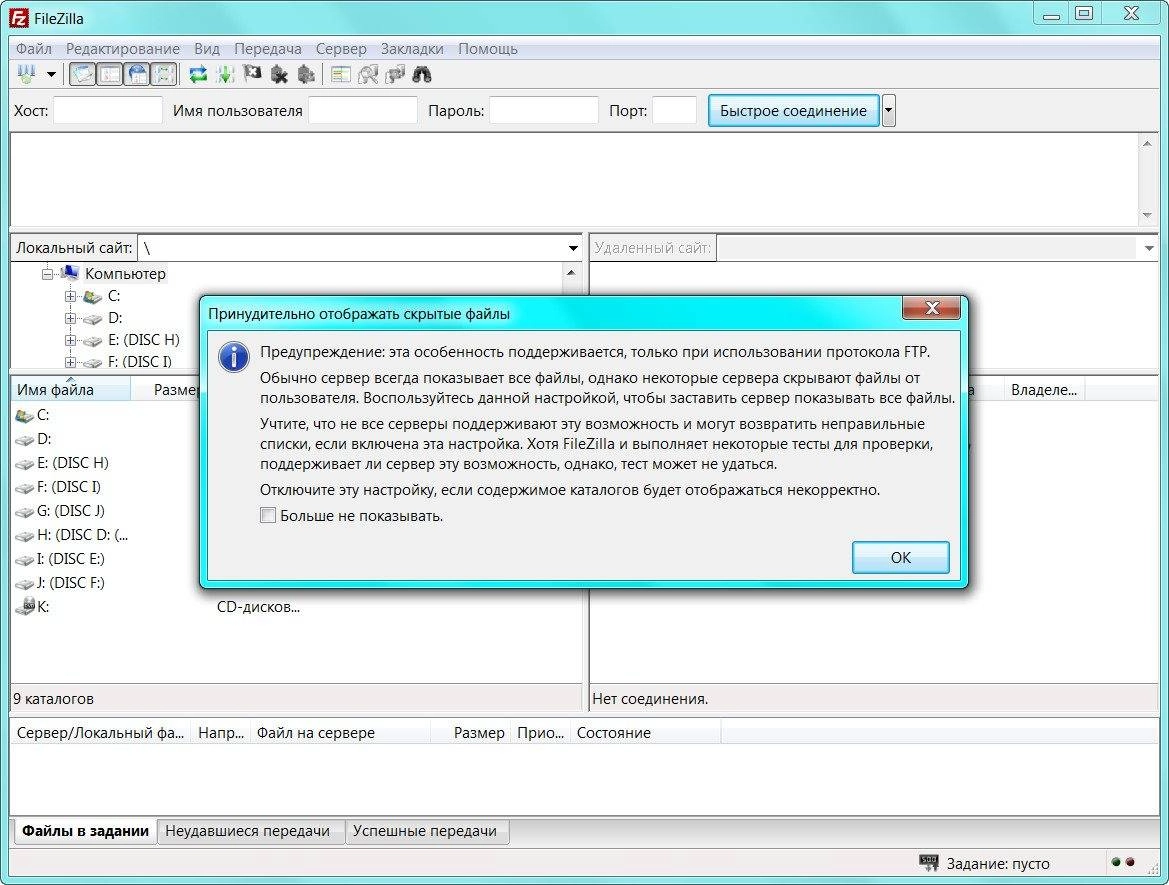Toggle transfer queue display icon

[164, 75]
